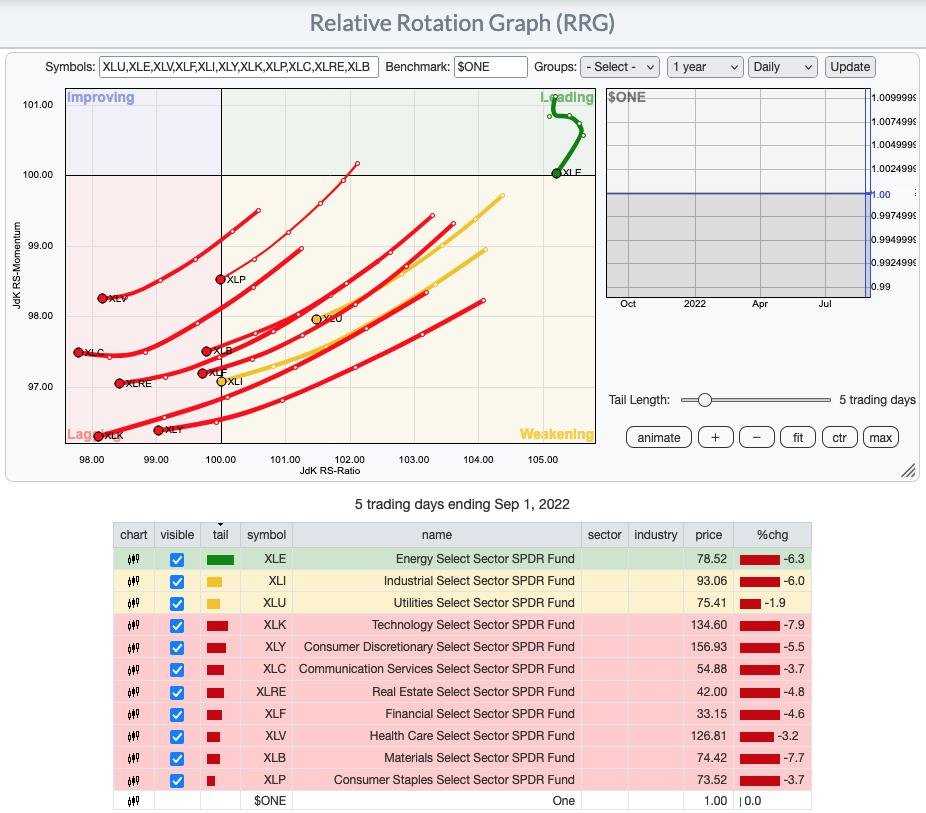Uncheck visibility for XLE
This screenshot has width=926, height=813.
[x=177, y=560]
